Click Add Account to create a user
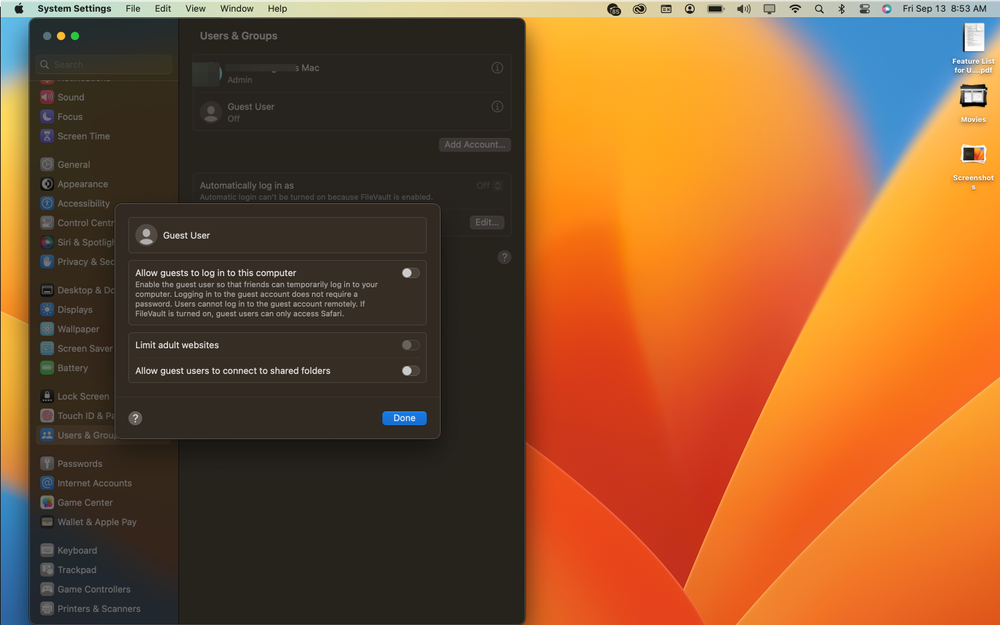The image size is (1000, 625). (474, 144)
